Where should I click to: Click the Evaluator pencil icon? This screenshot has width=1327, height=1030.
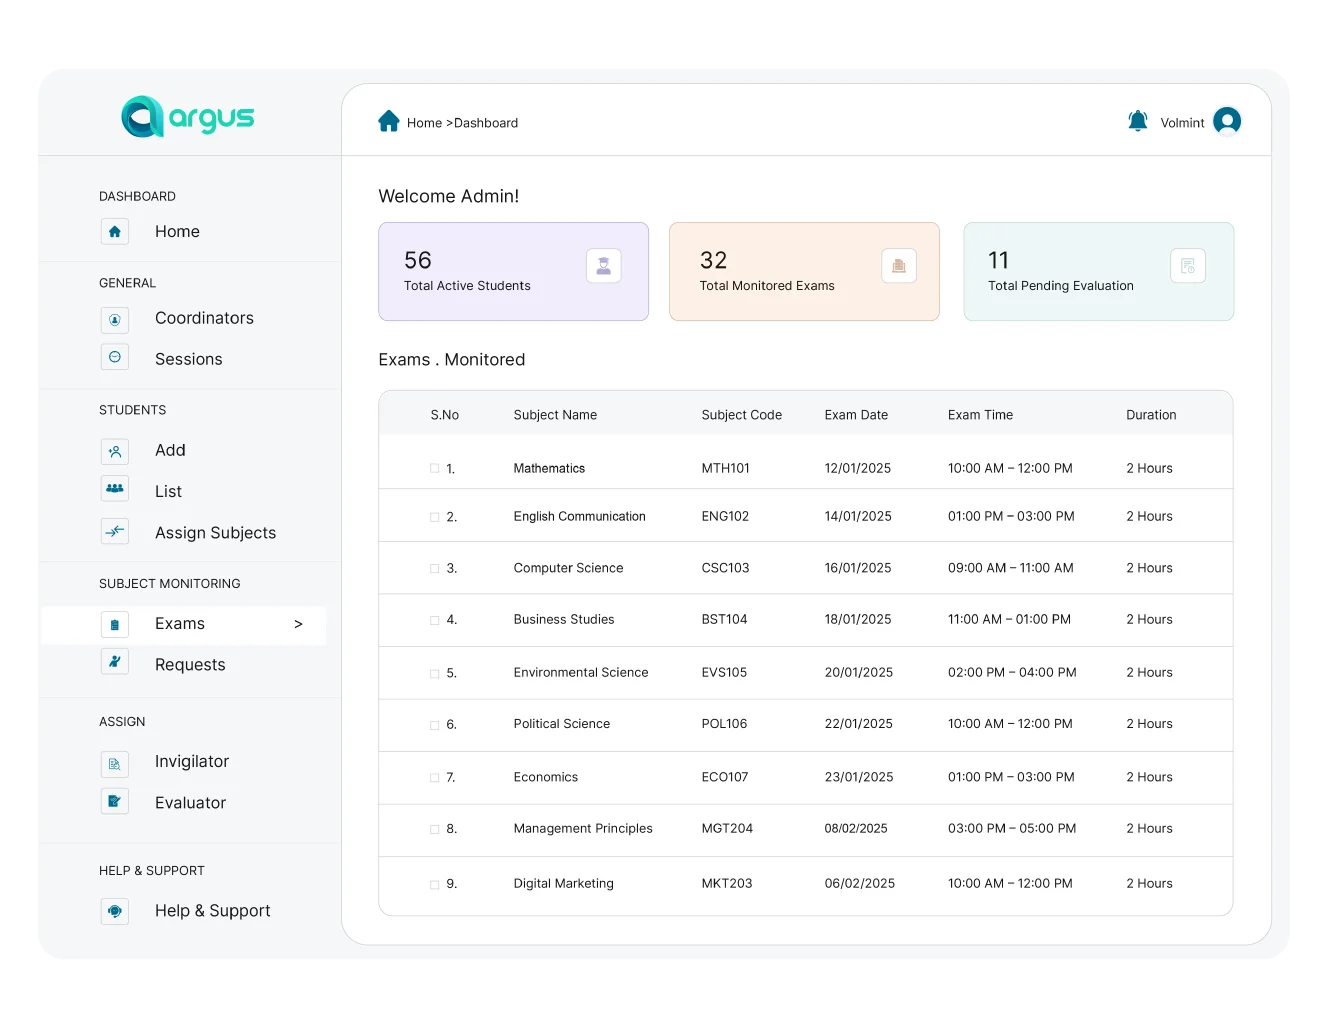(115, 802)
